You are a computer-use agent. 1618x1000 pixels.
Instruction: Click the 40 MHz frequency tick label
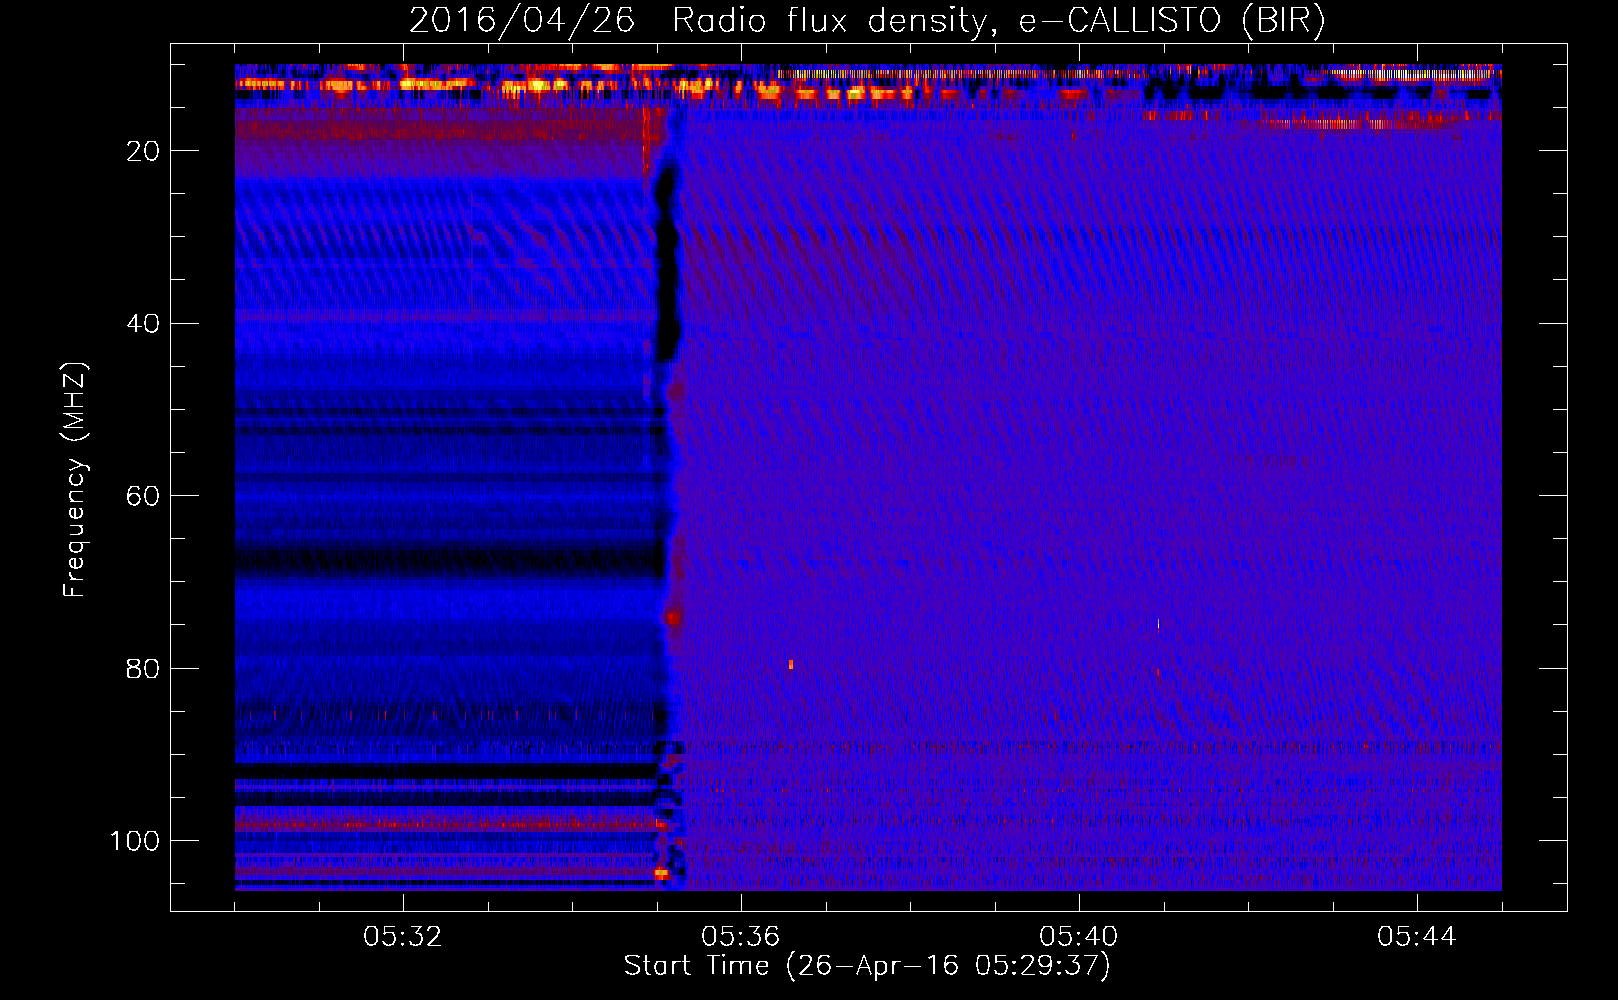[x=144, y=324]
